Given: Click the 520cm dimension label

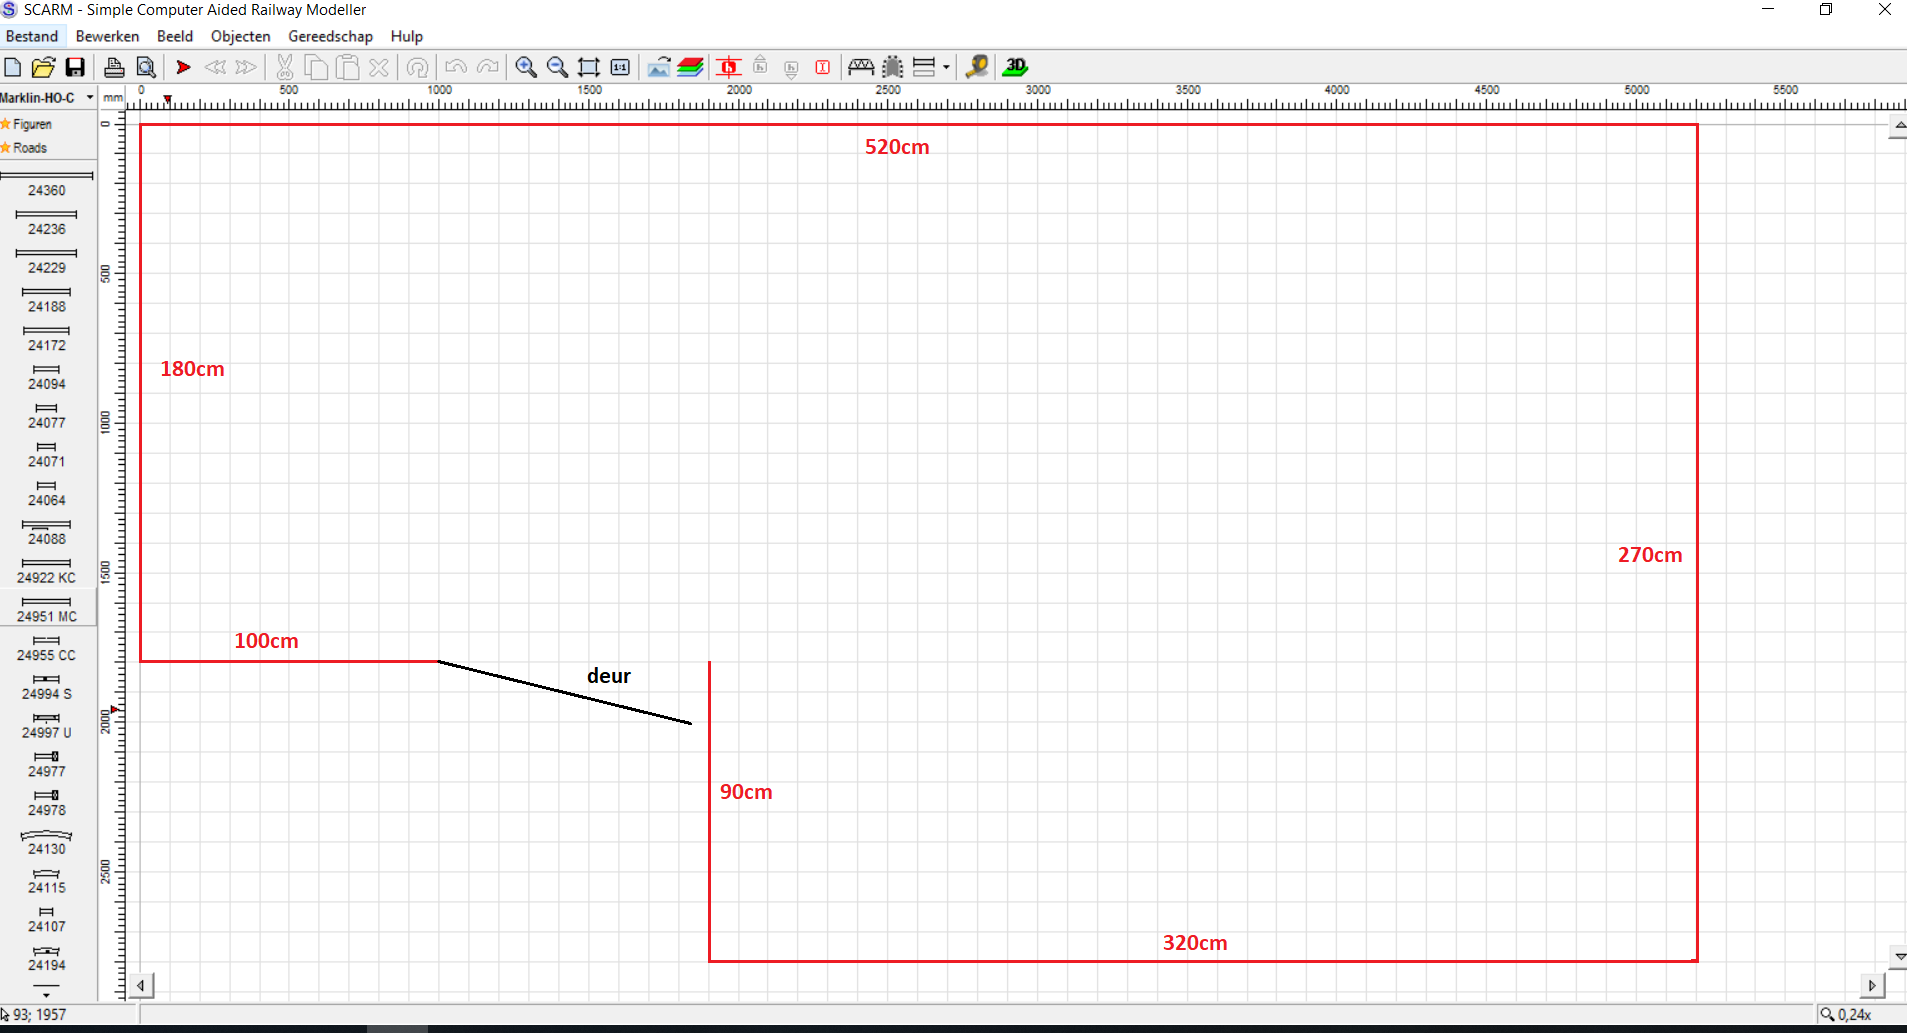Looking at the screenshot, I should (897, 147).
